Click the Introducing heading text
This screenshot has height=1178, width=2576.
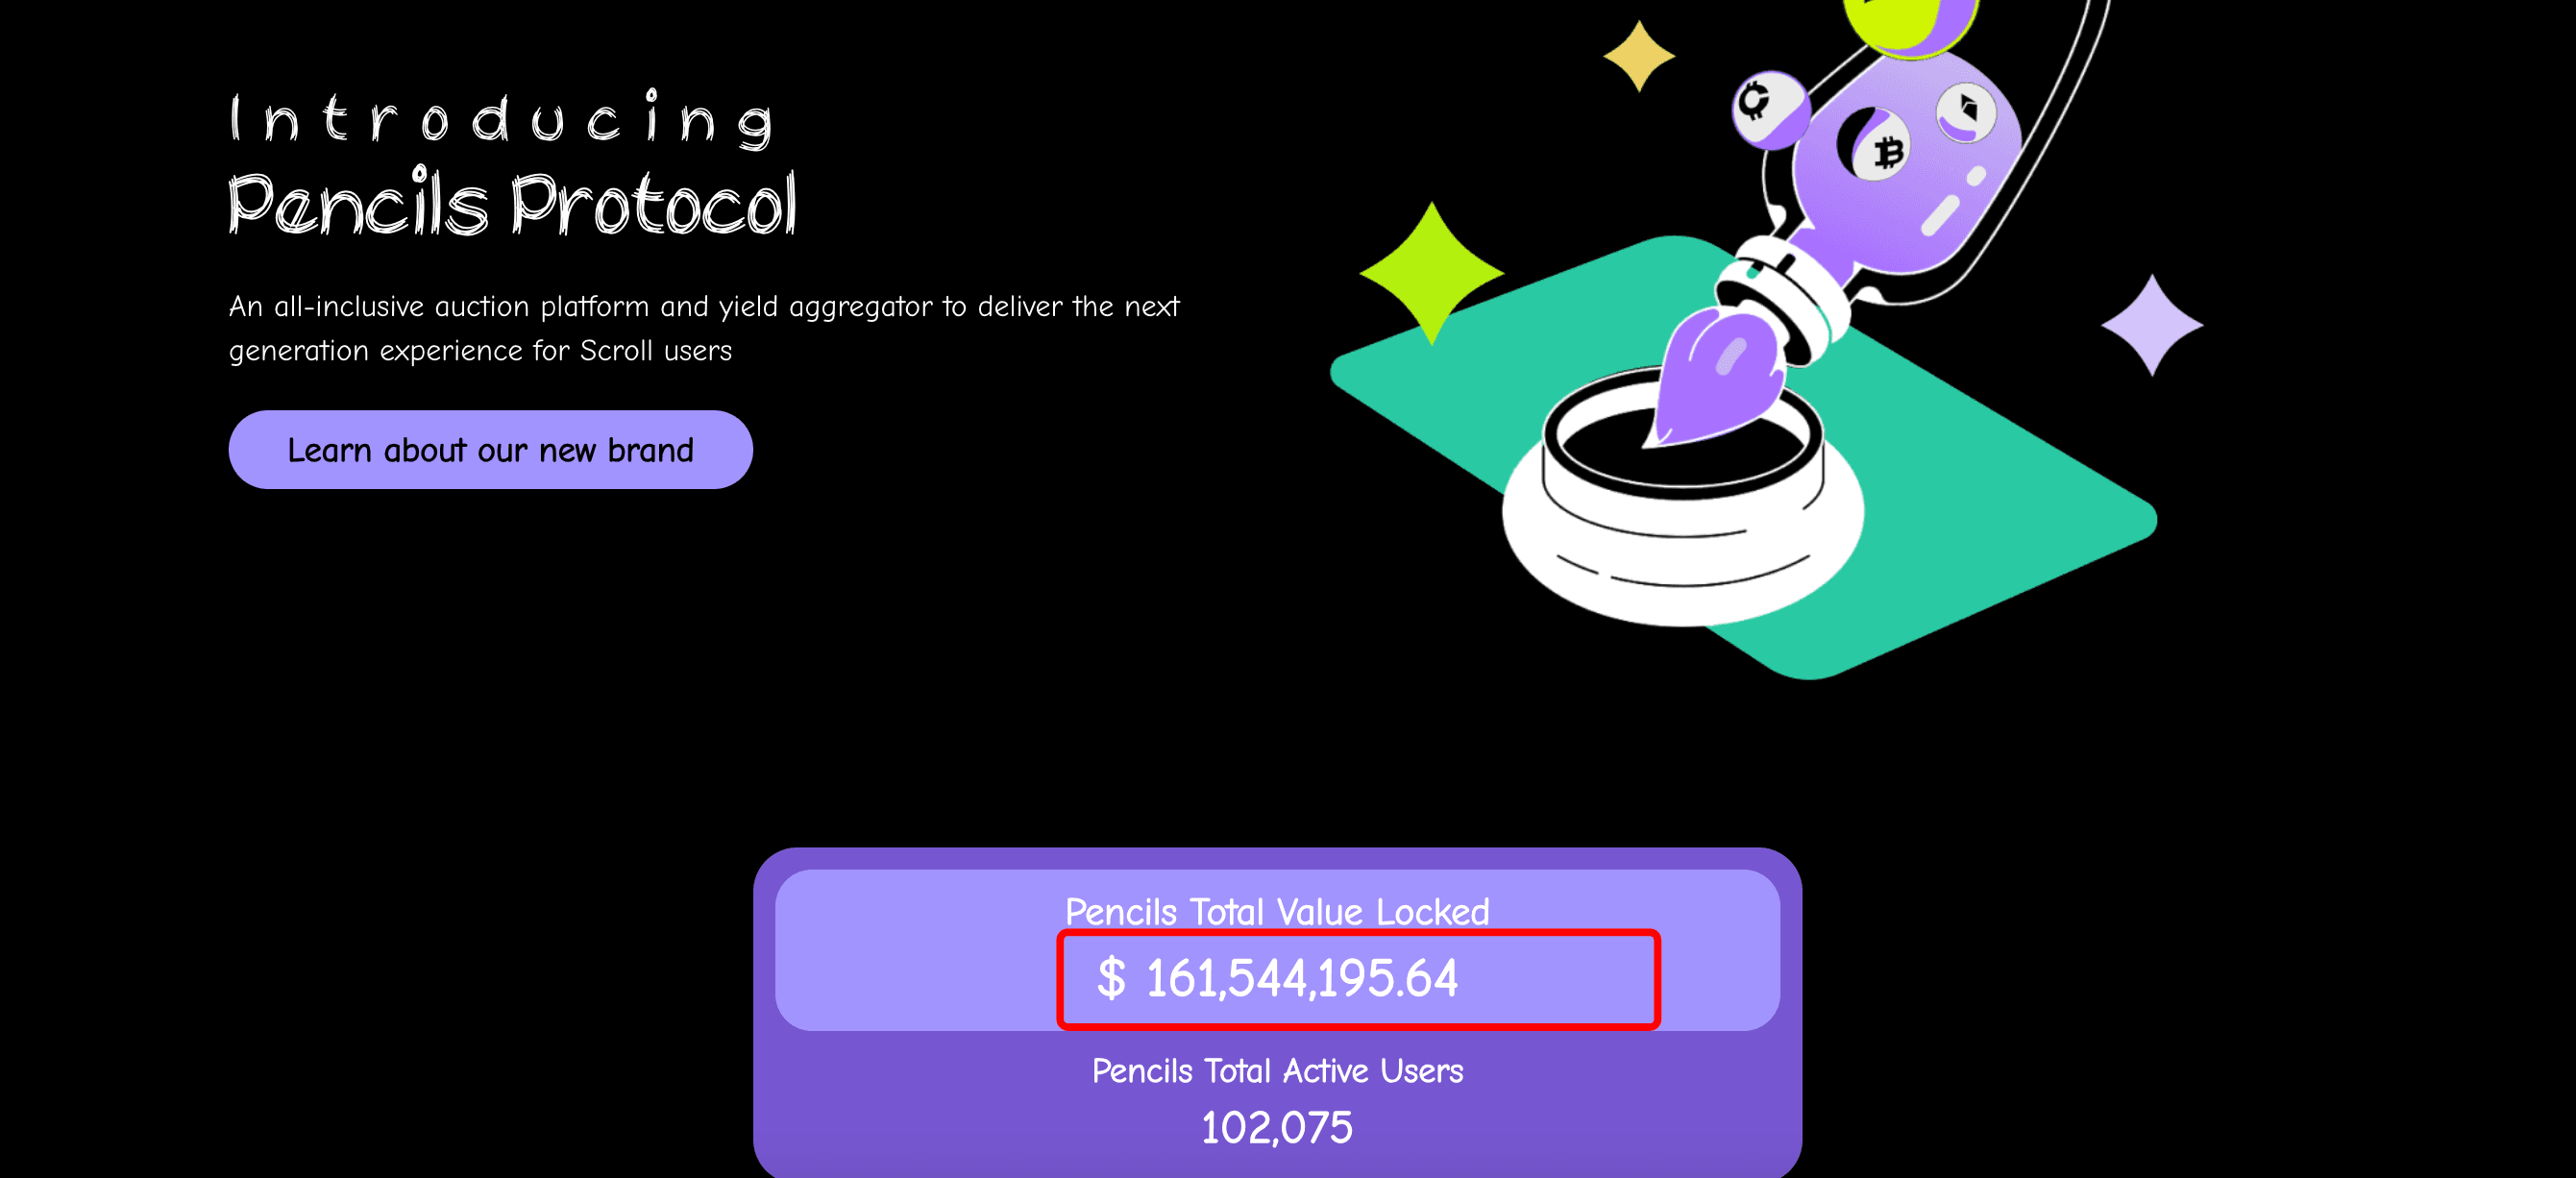click(x=502, y=119)
